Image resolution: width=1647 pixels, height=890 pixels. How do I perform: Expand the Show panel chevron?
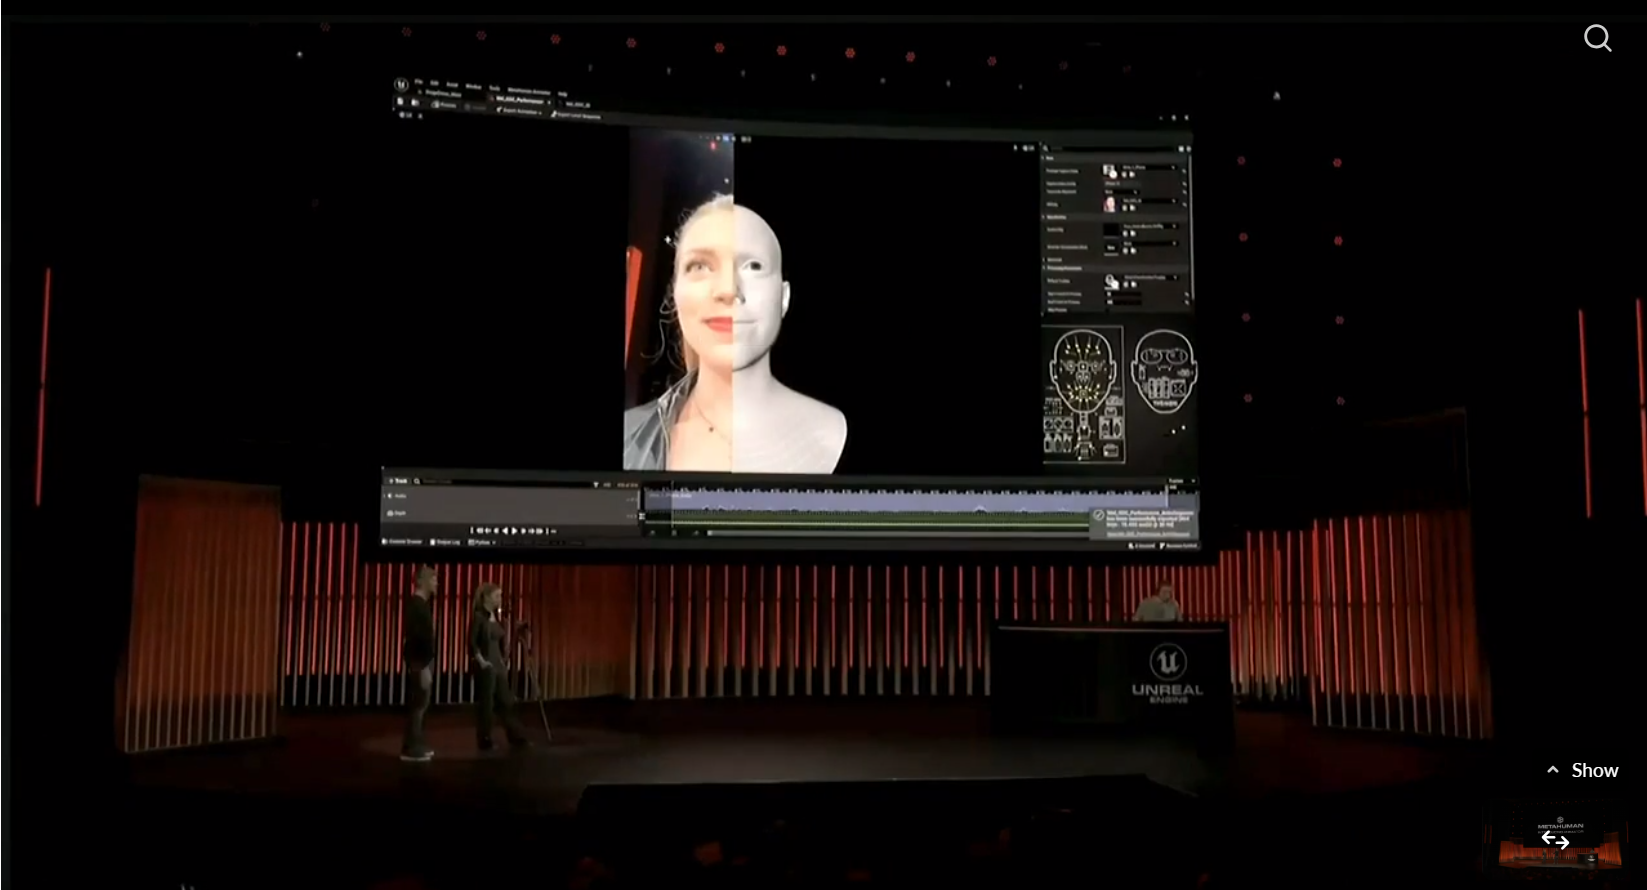(x=1553, y=770)
